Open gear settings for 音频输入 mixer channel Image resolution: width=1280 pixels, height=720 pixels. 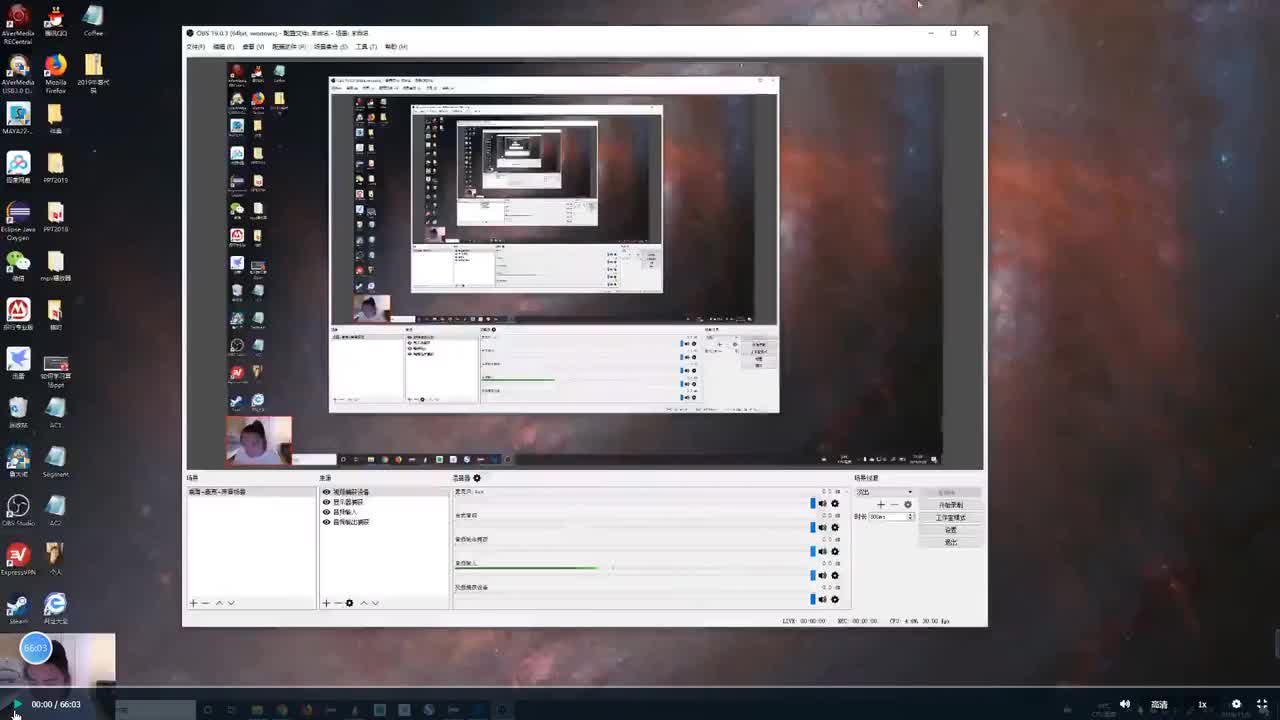(835, 576)
